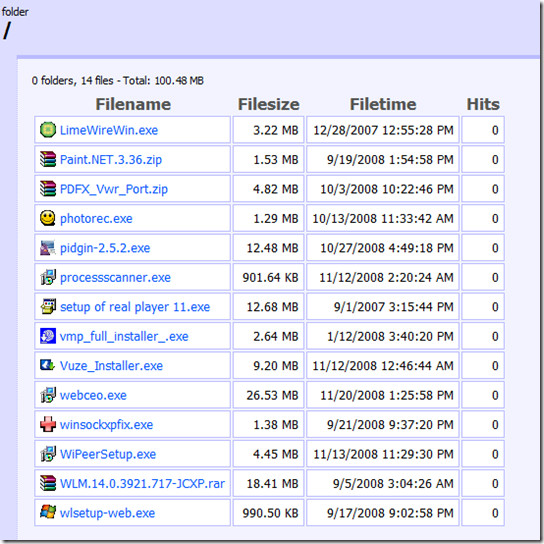The image size is (544, 544).
Task: Download wlsetup-web.exe link
Action: (x=108, y=513)
